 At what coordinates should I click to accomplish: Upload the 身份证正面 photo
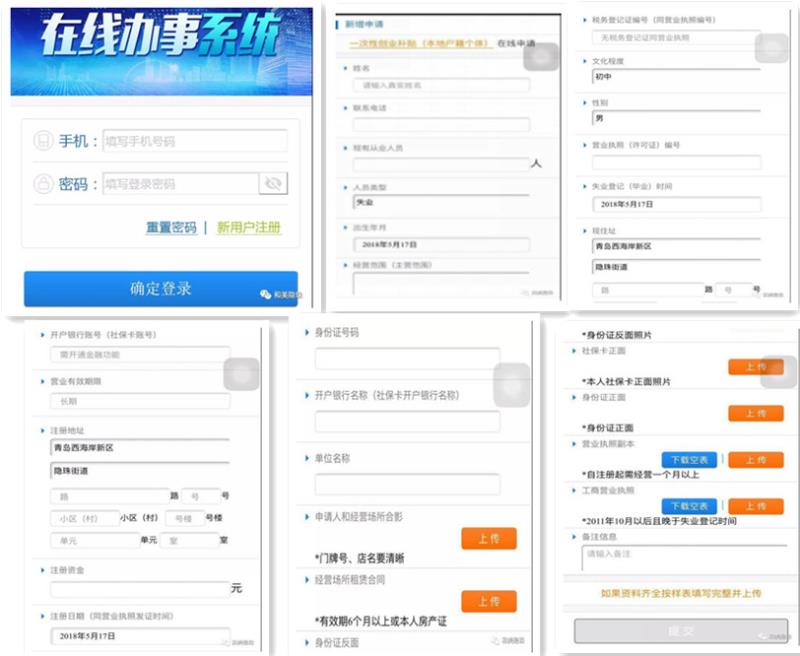tap(755, 414)
